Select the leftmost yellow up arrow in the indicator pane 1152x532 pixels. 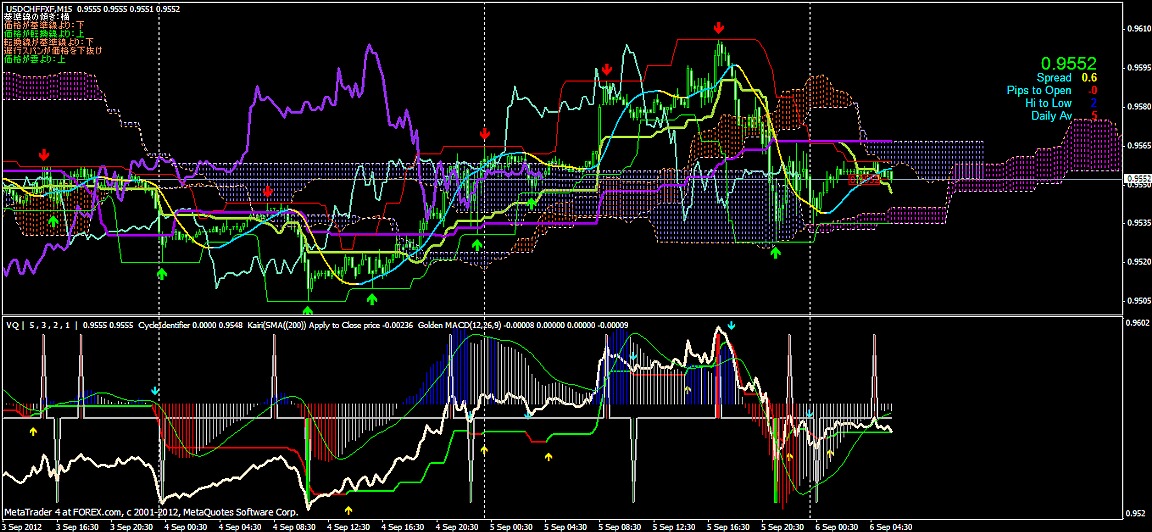(x=33, y=431)
